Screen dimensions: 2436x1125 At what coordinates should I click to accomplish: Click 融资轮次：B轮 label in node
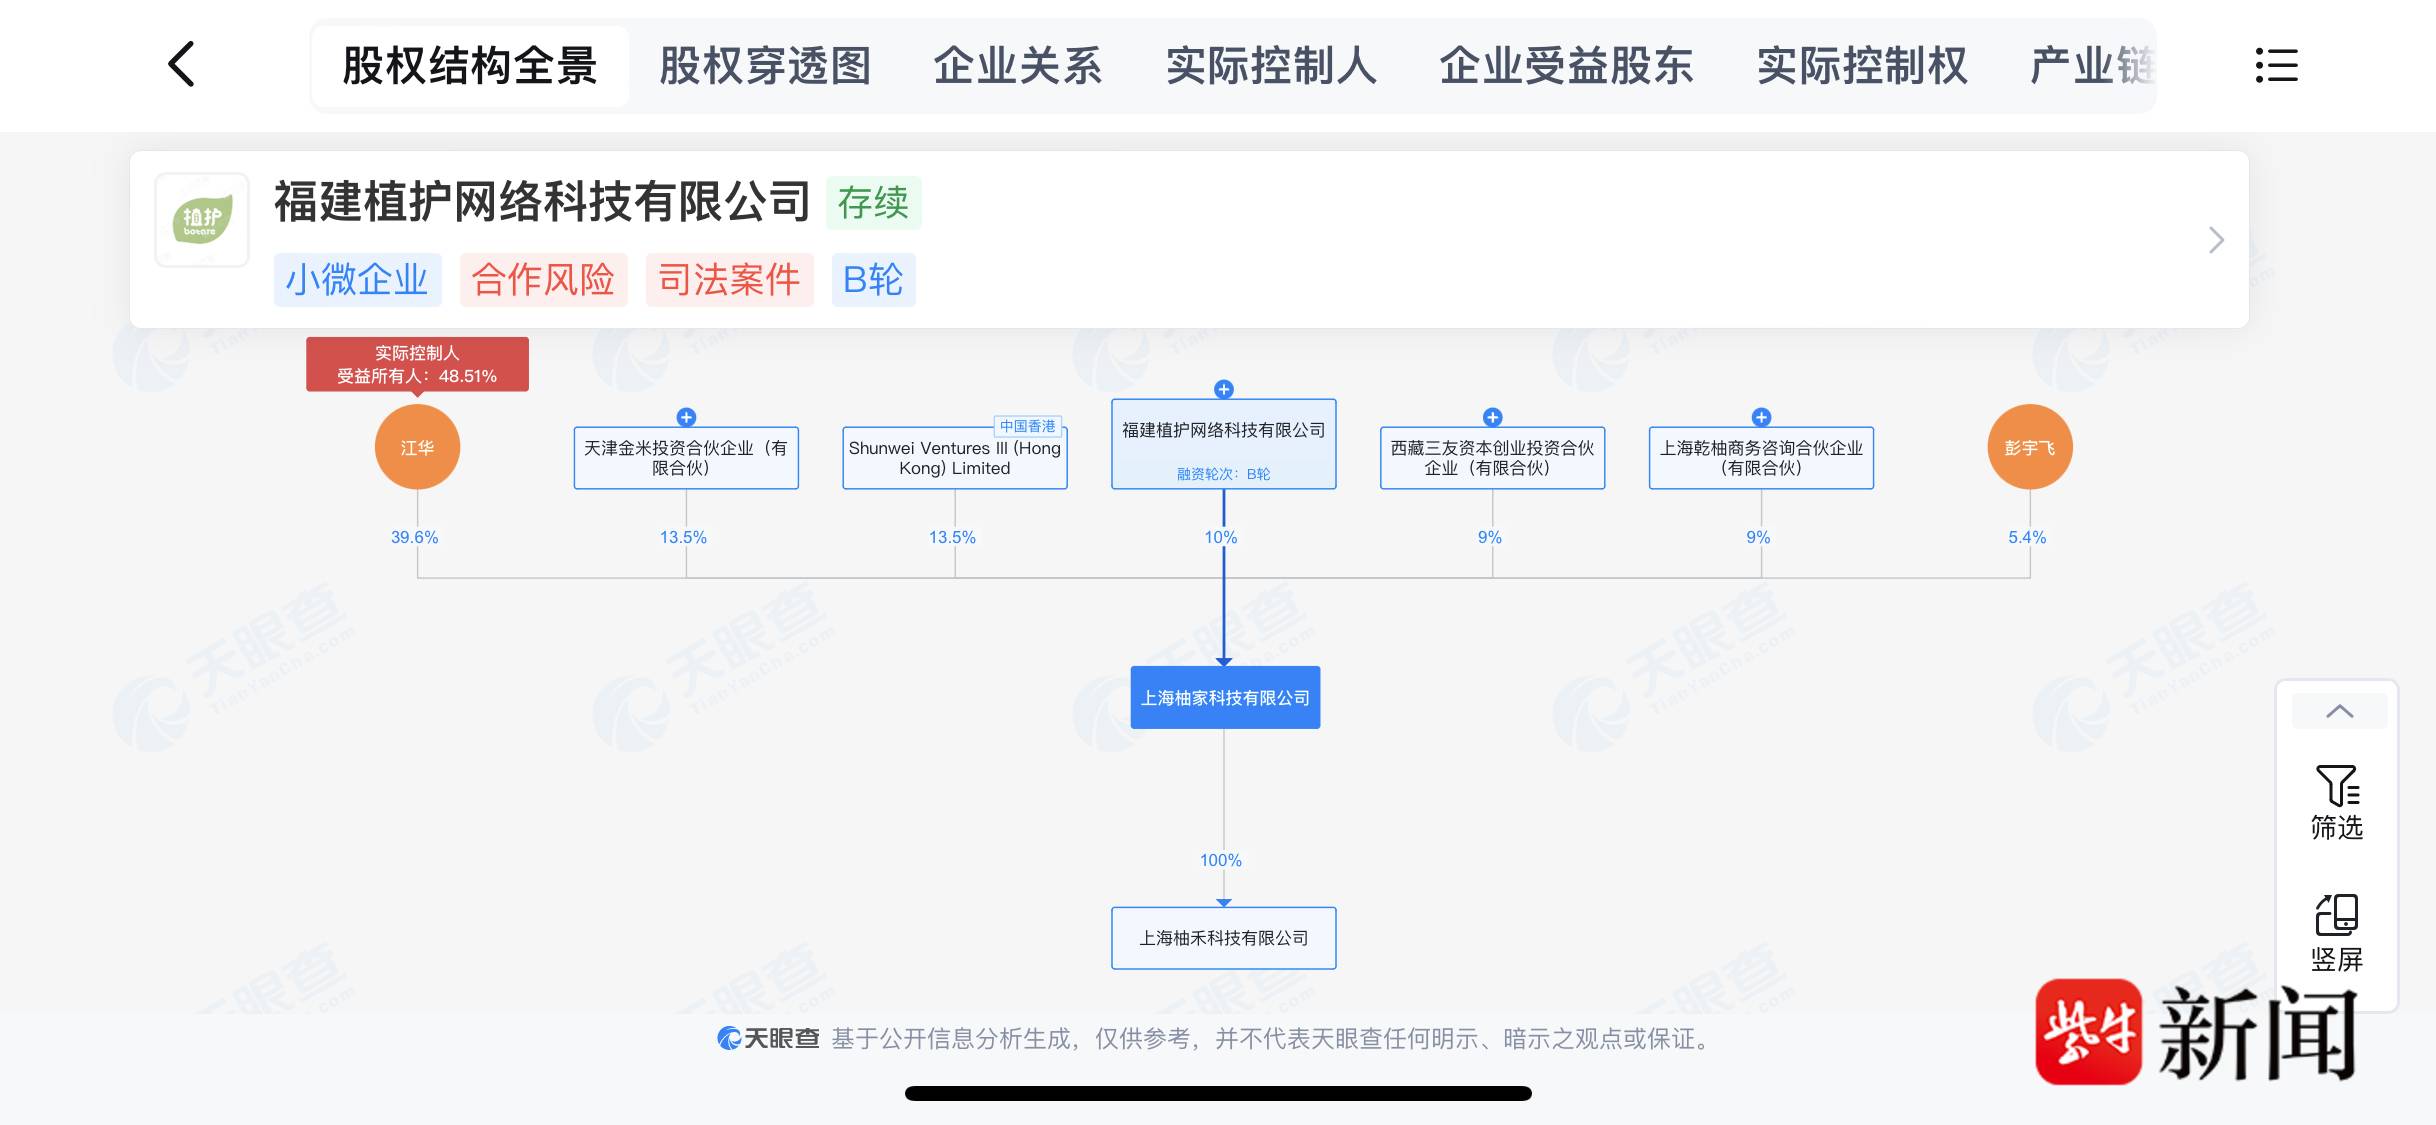(1223, 474)
